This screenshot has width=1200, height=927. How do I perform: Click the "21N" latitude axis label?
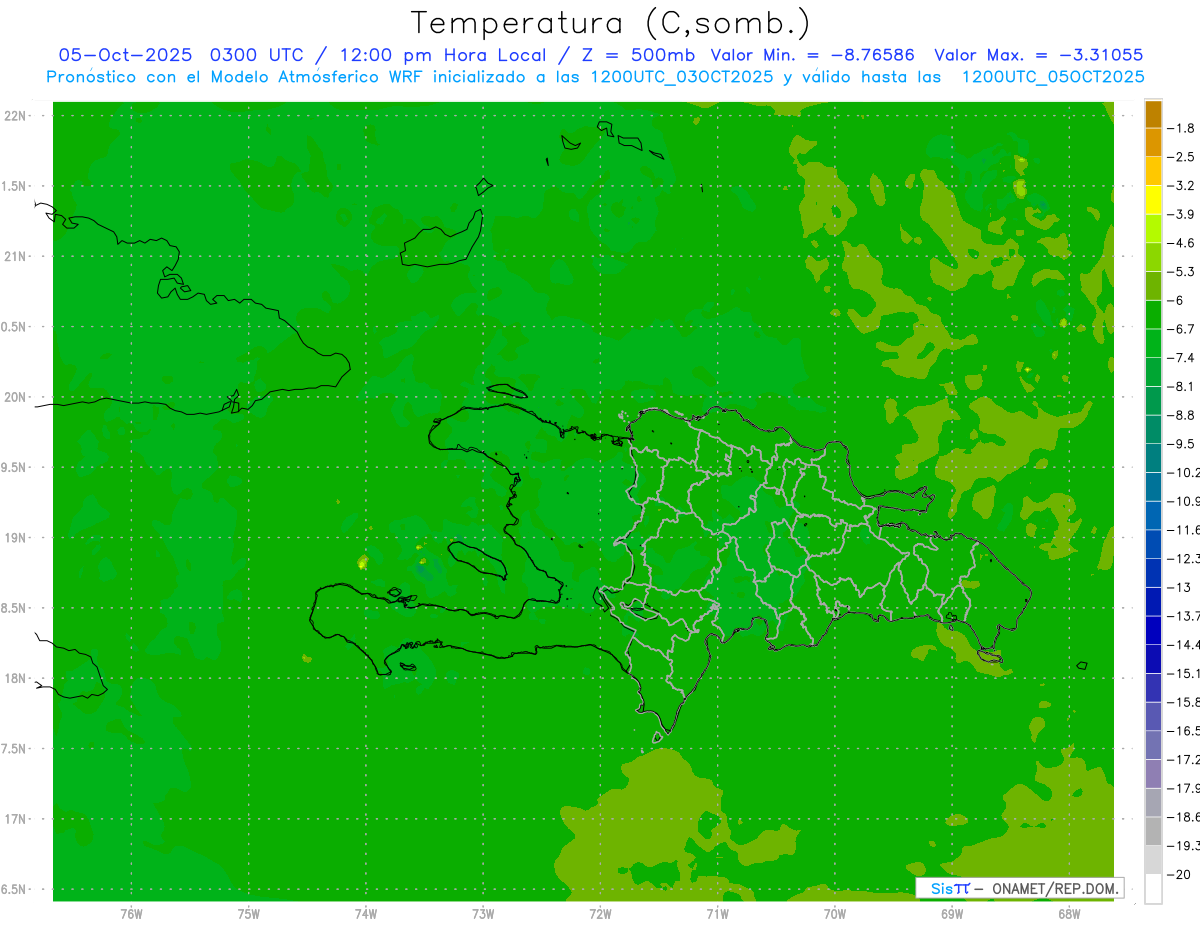(16, 257)
